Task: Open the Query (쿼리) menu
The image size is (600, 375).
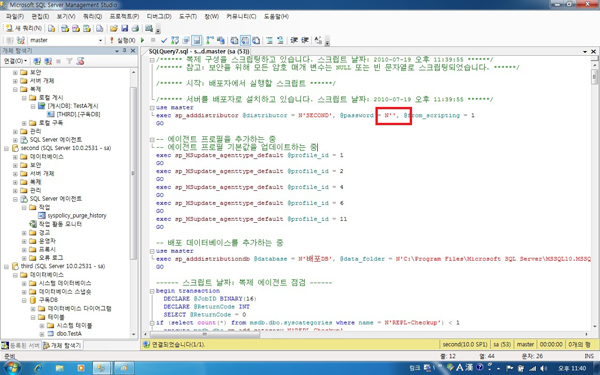Action: pyautogui.click(x=92, y=16)
